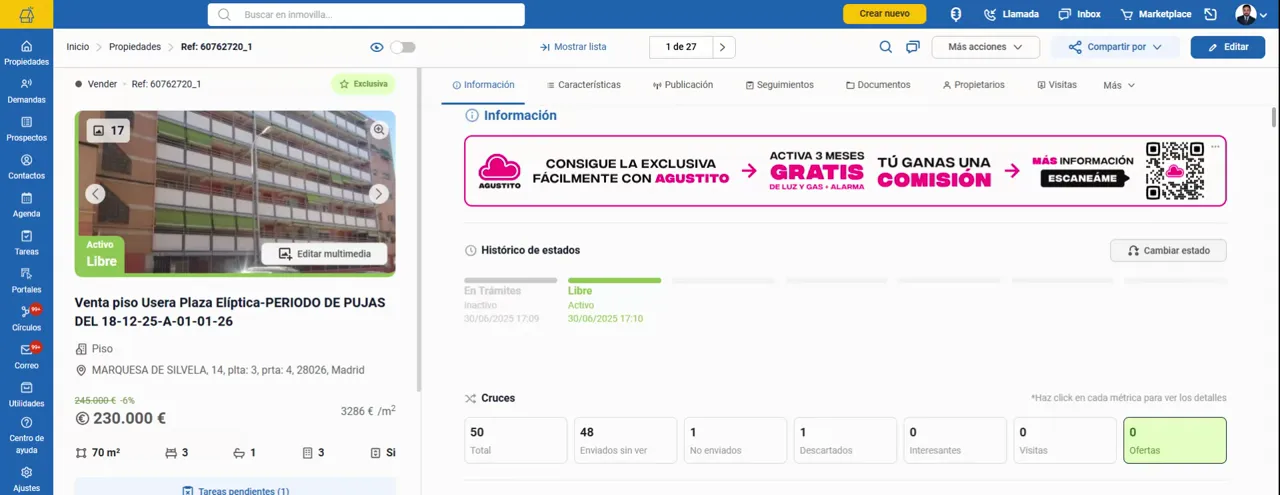1280x495 pixels.
Task: Zoom the property photo with magnifier icon
Action: coord(379,129)
